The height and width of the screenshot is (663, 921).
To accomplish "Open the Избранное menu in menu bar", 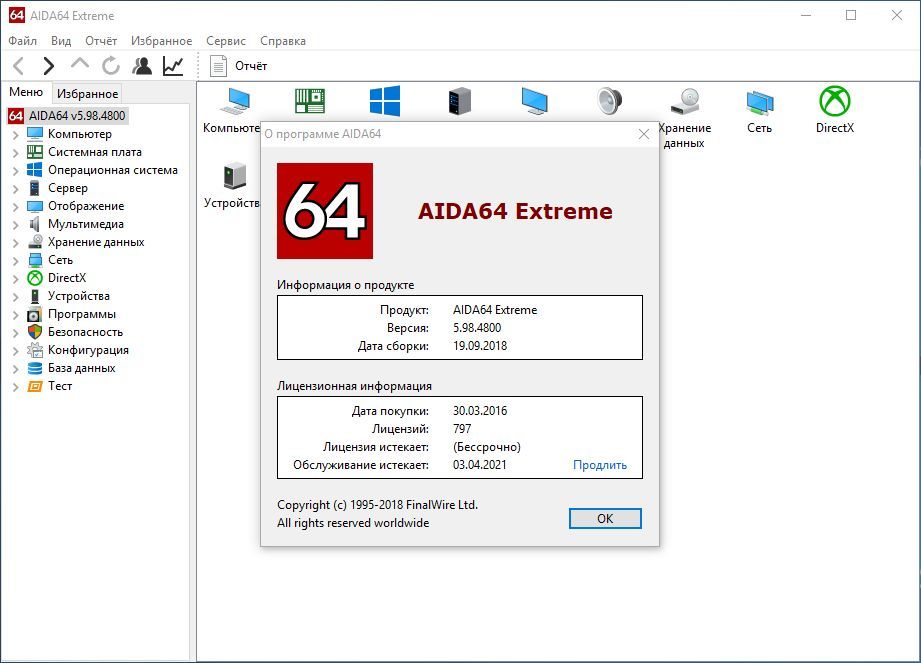I will [x=162, y=41].
